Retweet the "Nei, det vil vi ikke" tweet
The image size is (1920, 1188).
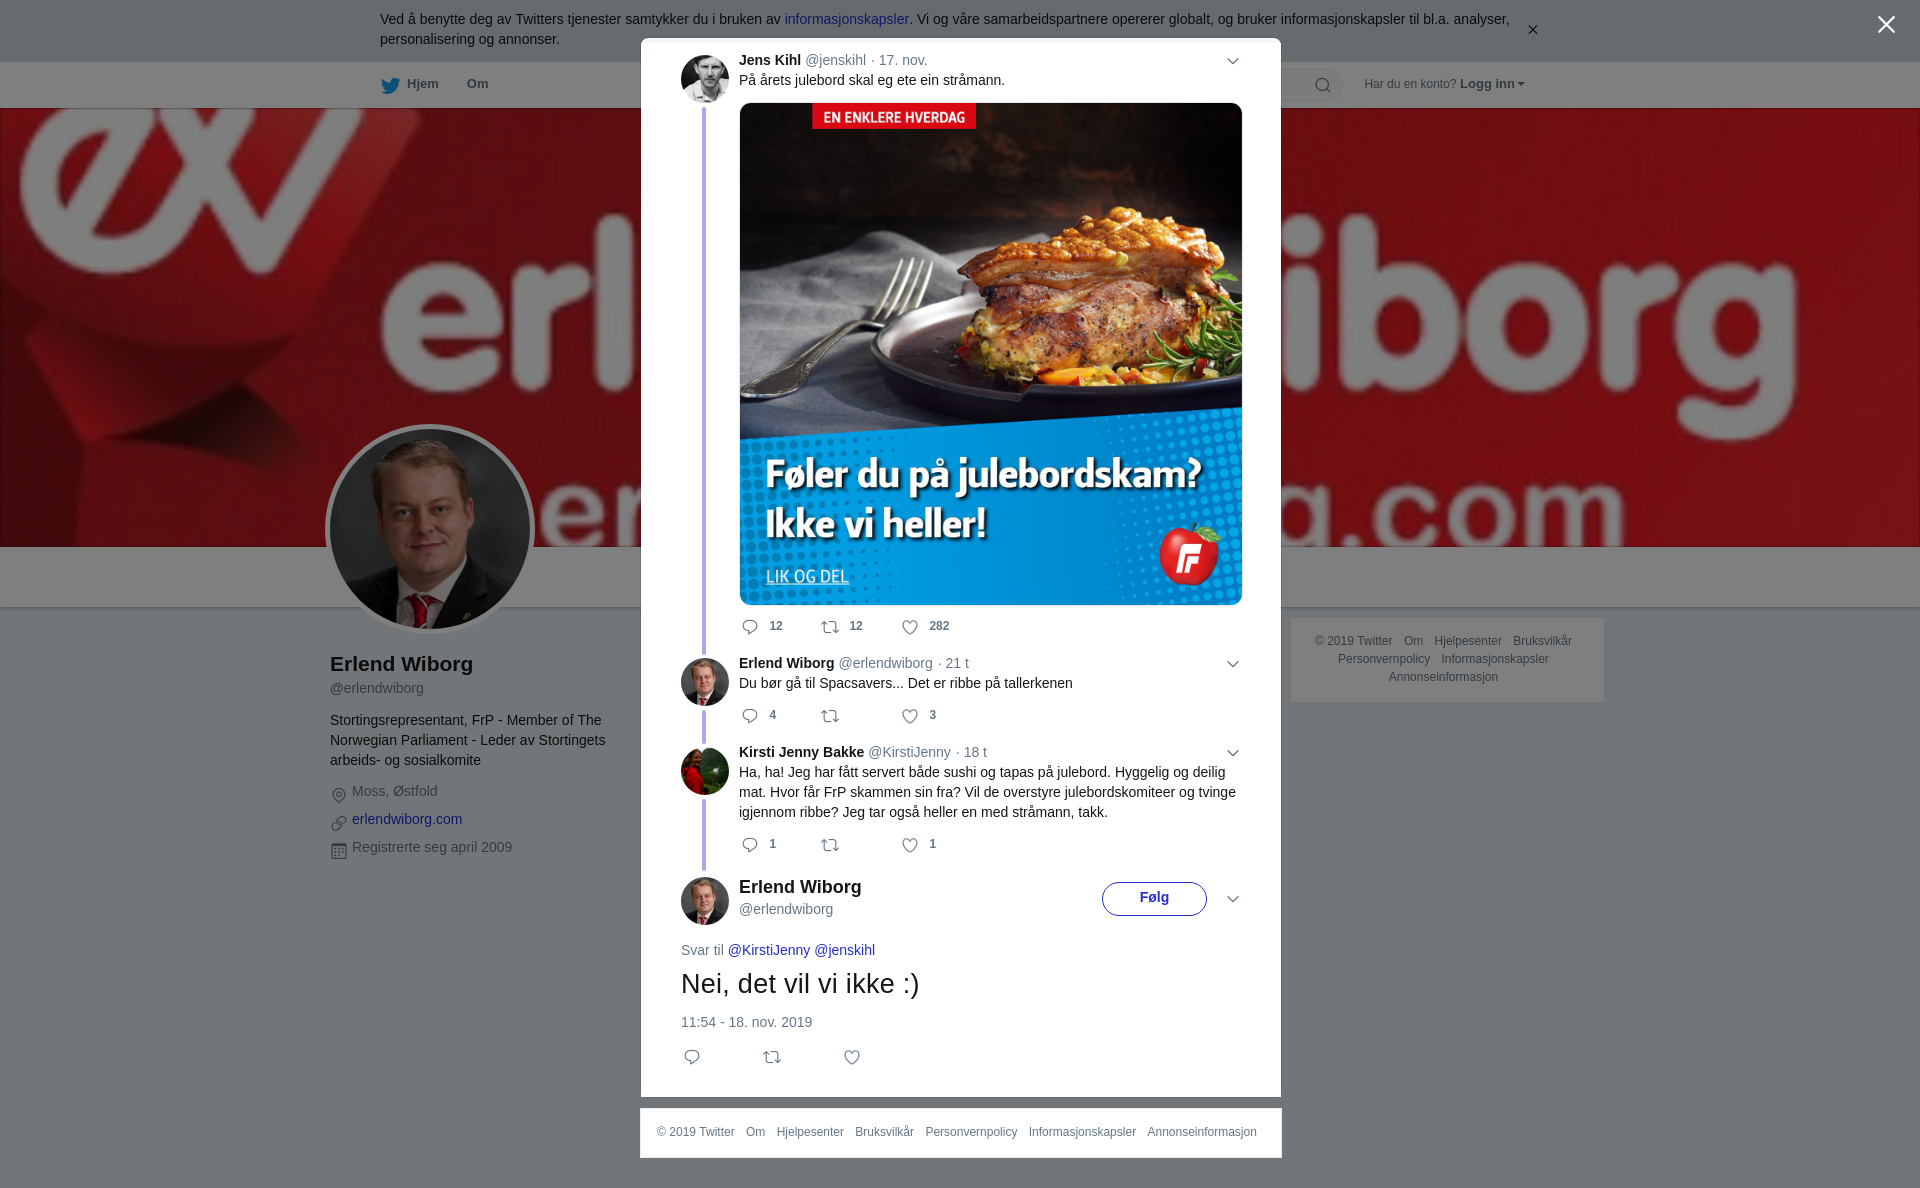772,1057
